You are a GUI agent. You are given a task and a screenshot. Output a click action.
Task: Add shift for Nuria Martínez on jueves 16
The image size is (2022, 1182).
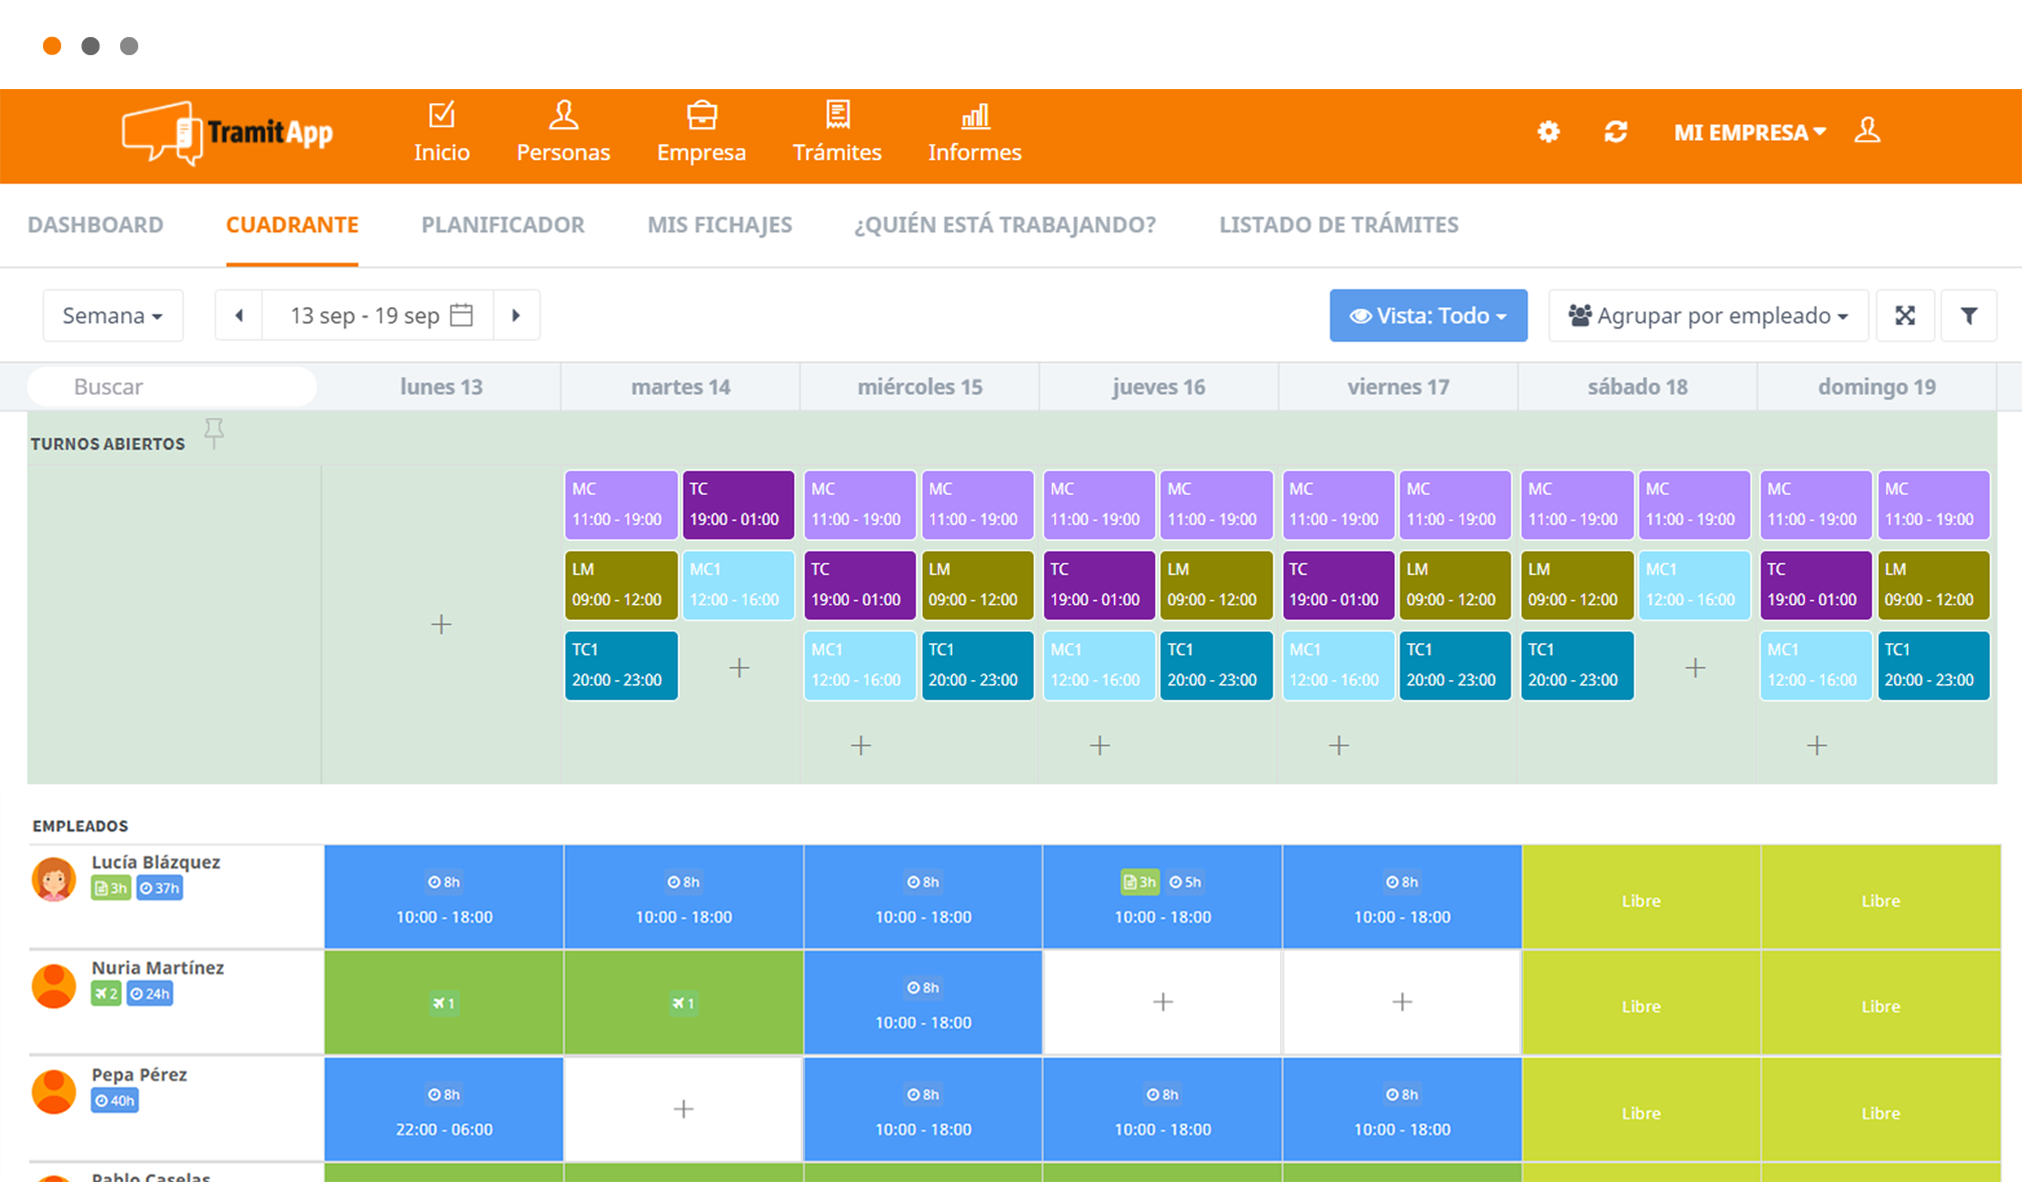pos(1163,1001)
